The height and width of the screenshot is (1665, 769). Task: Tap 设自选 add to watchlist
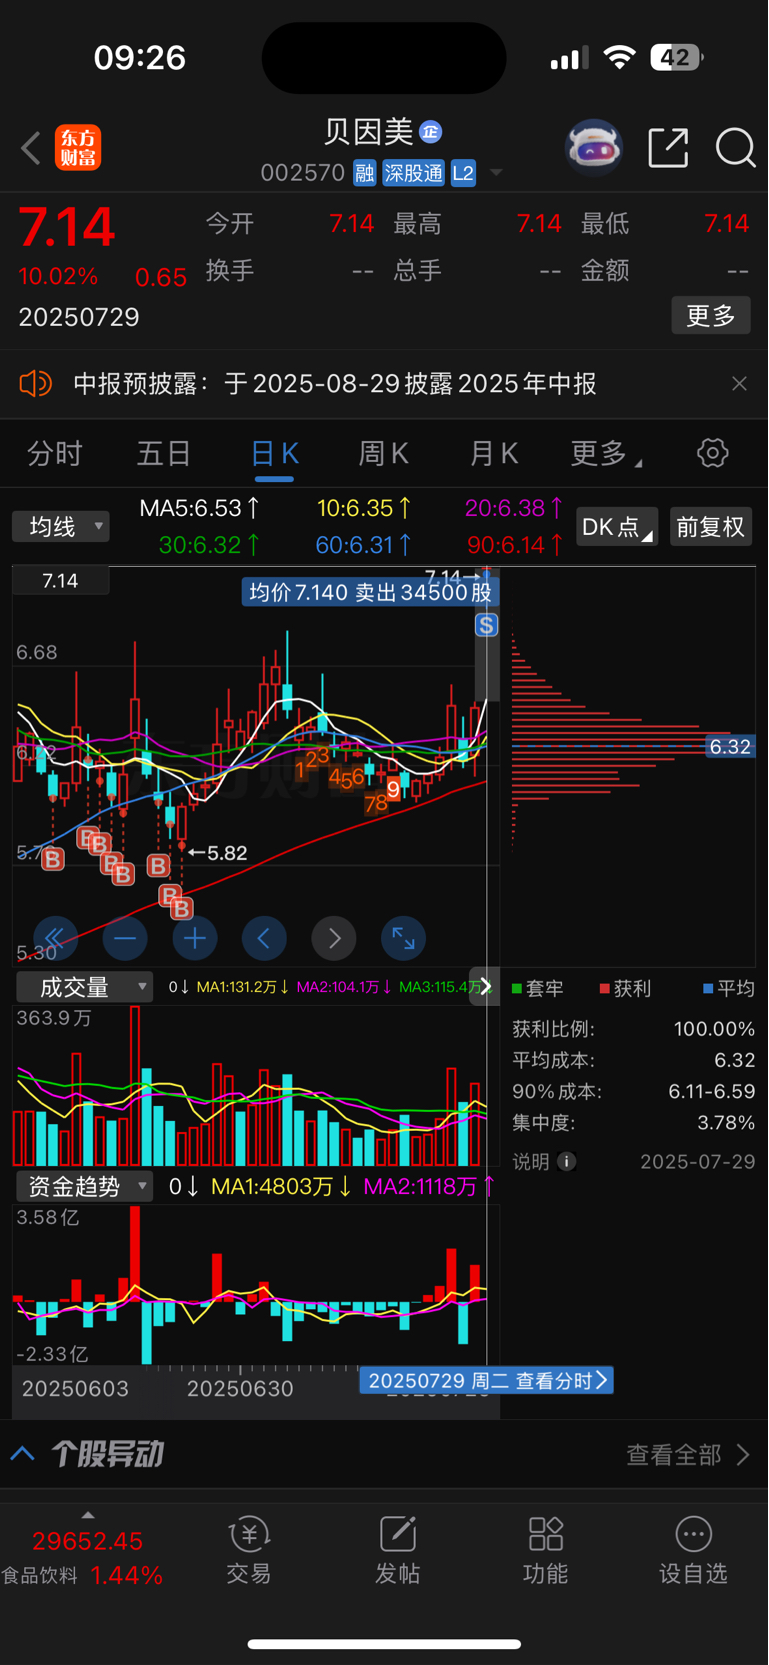[693, 1548]
